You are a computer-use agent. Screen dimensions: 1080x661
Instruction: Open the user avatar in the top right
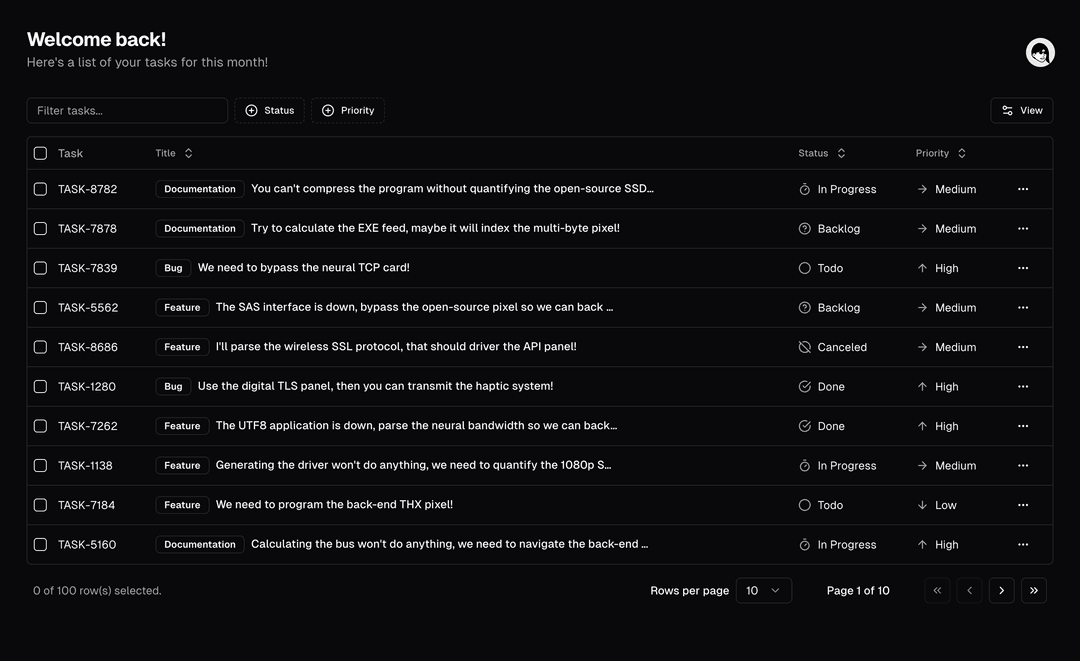1039,51
